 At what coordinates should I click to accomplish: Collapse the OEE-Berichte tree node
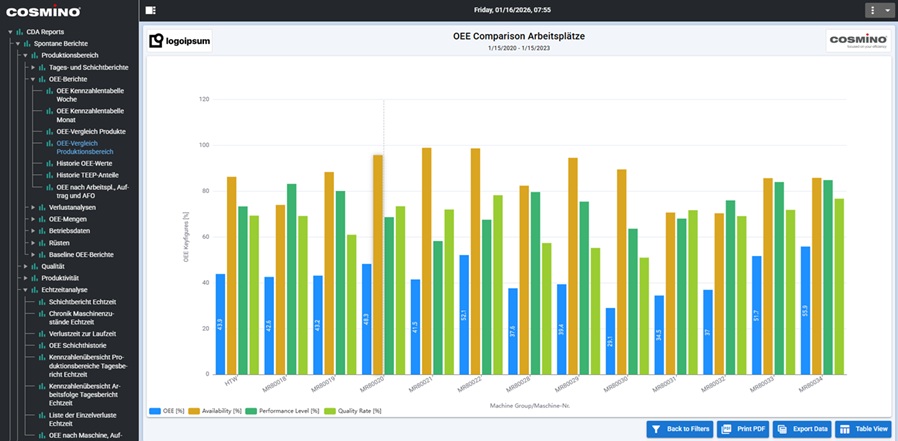33,78
